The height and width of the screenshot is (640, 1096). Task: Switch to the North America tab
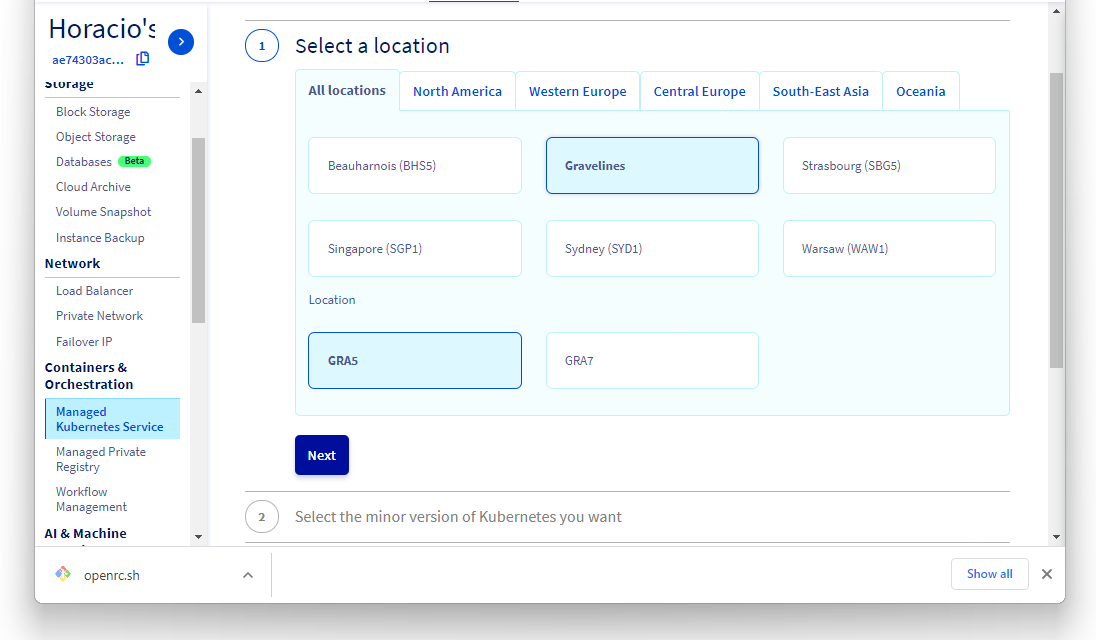(457, 90)
